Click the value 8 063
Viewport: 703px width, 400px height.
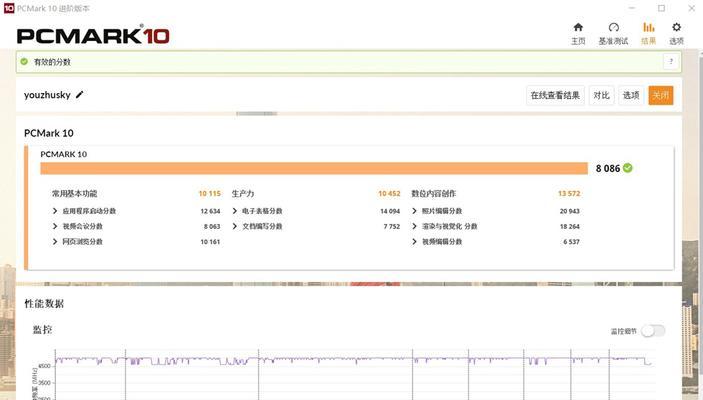[x=212, y=226]
